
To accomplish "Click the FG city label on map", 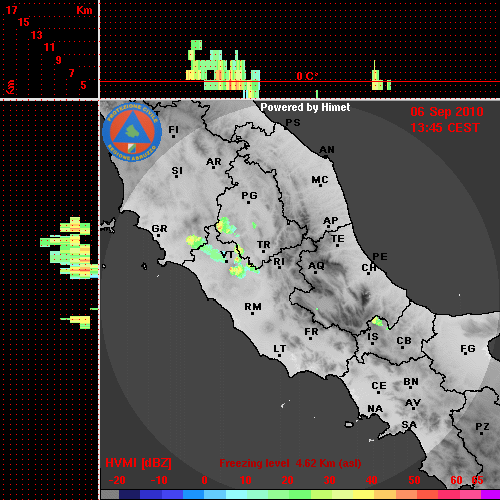I will (467, 349).
